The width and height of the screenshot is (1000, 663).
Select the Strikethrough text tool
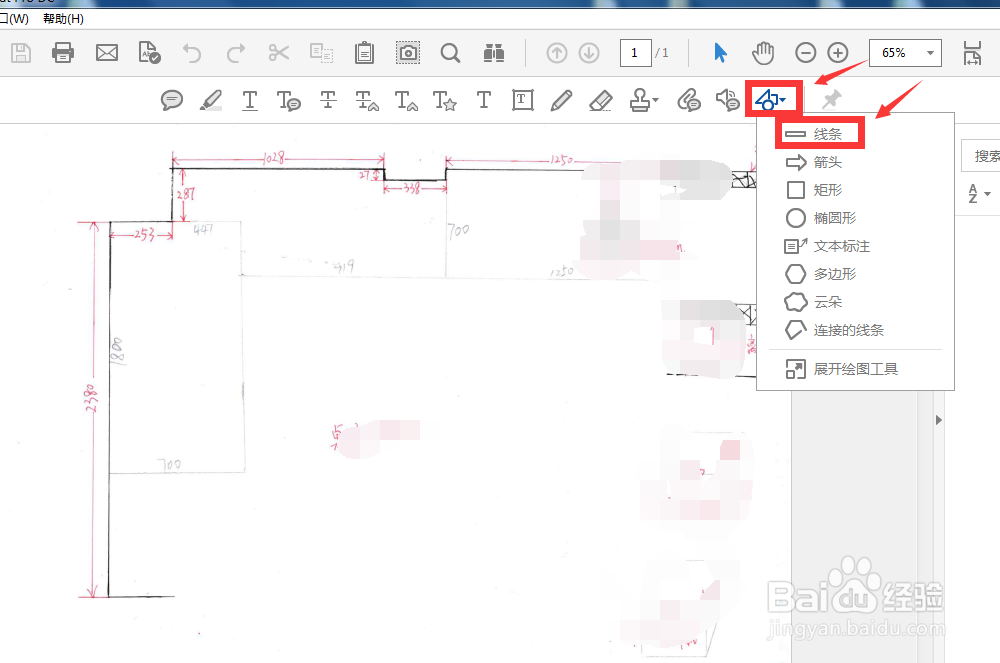tap(328, 100)
